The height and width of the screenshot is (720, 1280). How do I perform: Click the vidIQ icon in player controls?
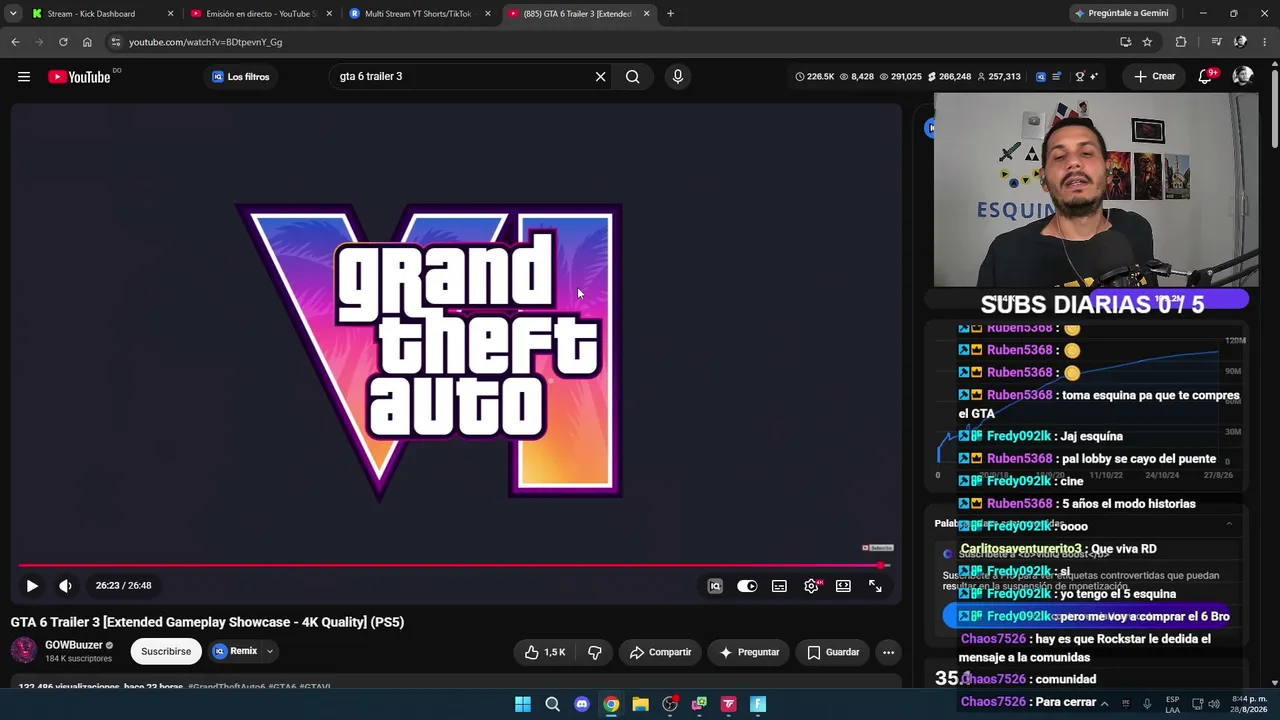(x=715, y=586)
